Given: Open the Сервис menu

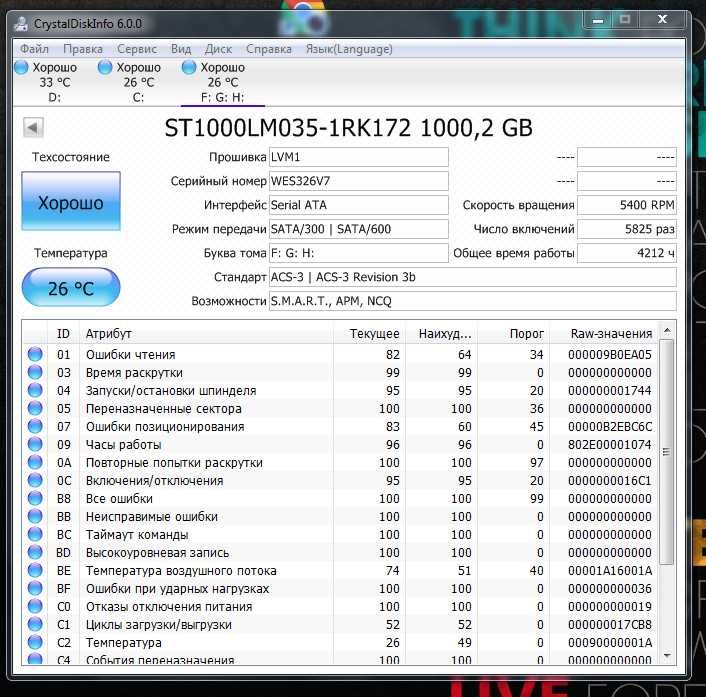Looking at the screenshot, I should coord(137,49).
